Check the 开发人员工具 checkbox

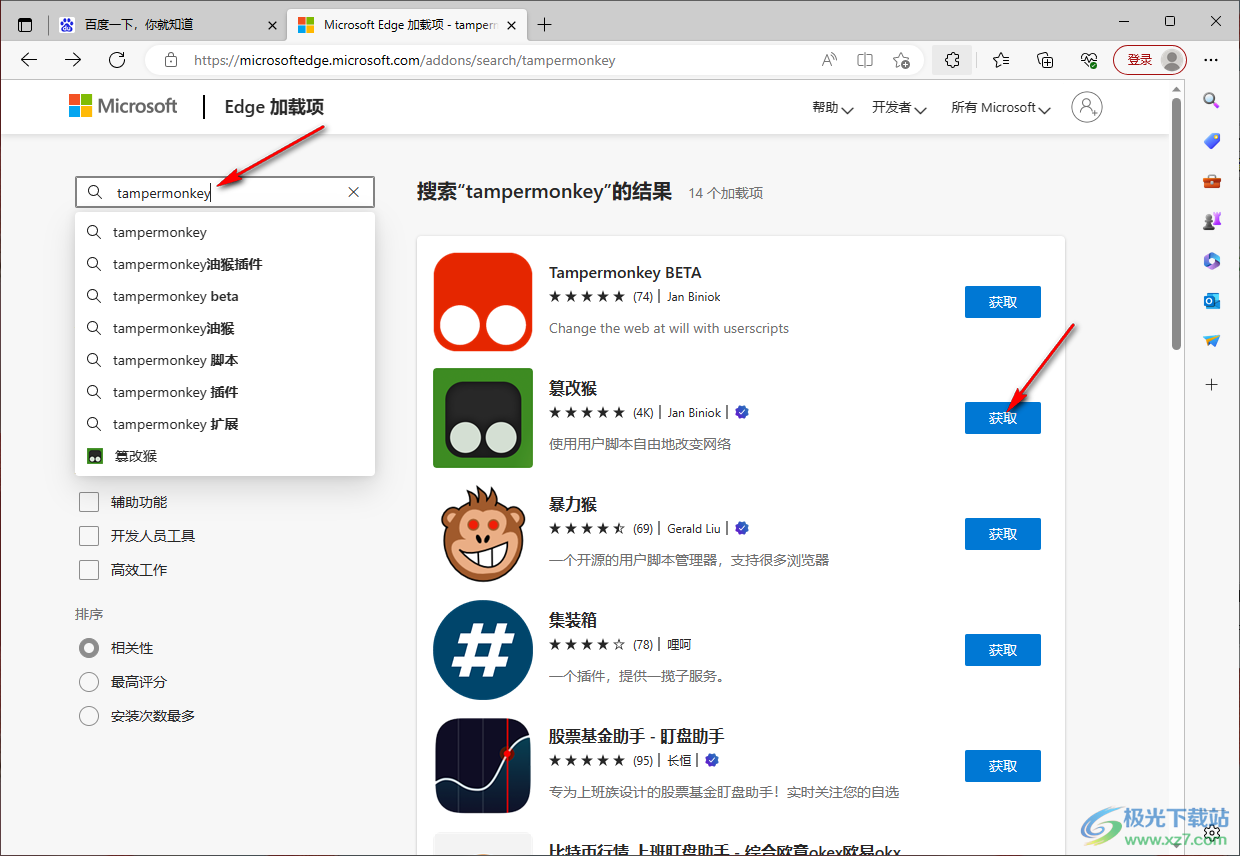pos(89,536)
